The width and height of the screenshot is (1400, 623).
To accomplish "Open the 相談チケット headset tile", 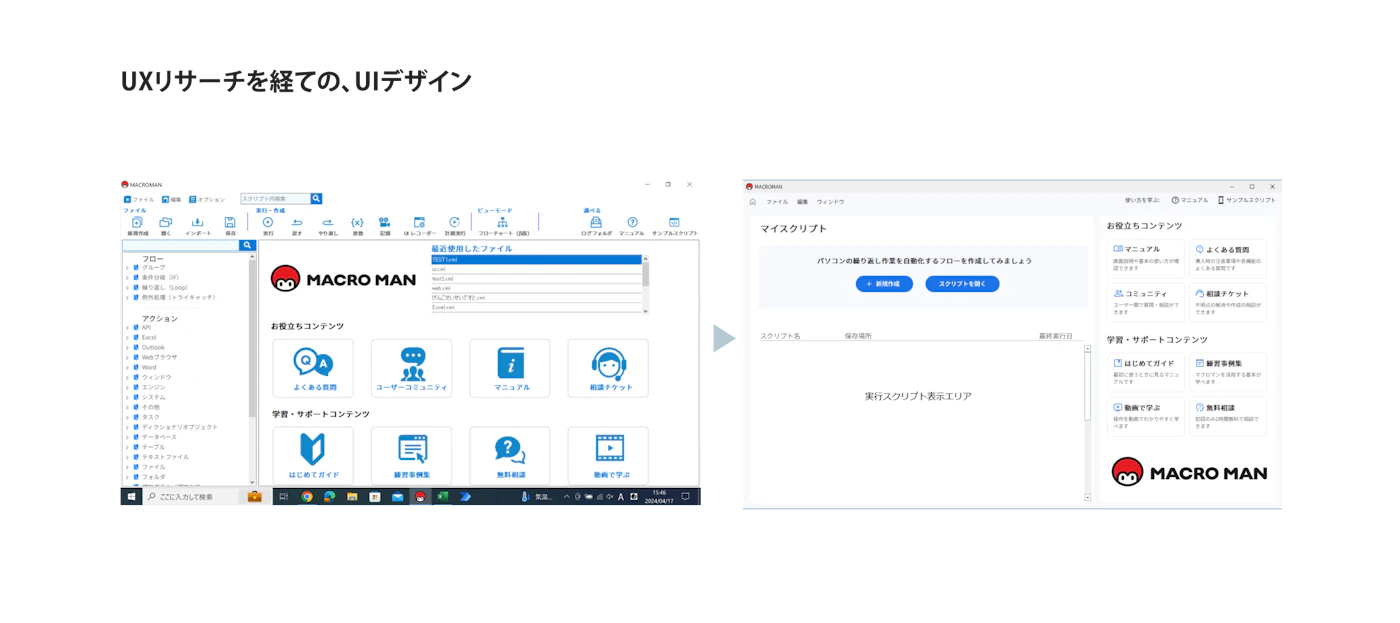I will pyautogui.click(x=608, y=368).
